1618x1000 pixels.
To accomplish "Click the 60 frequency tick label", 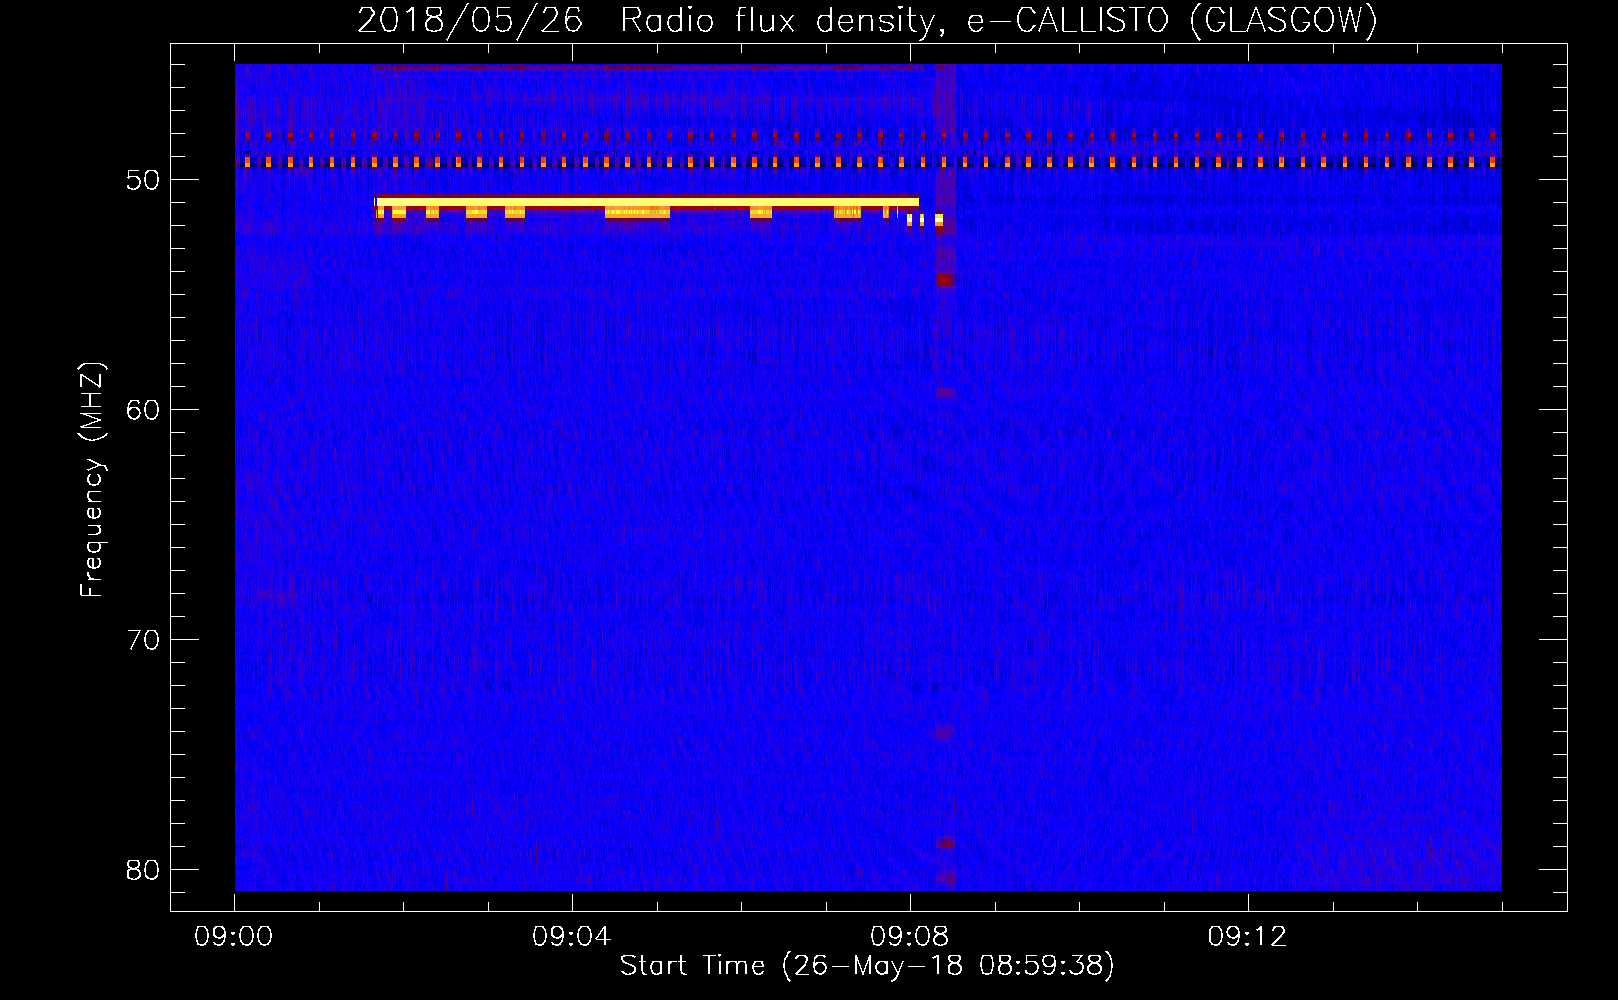I will pyautogui.click(x=143, y=410).
